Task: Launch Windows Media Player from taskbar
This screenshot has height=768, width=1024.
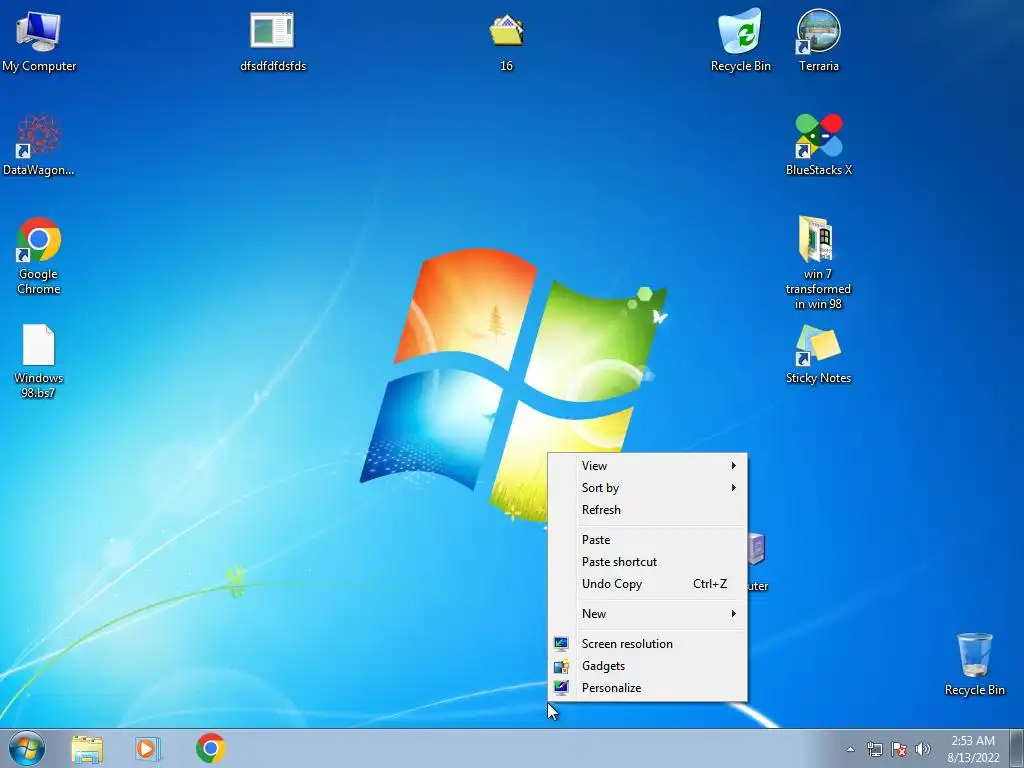Action: point(148,748)
